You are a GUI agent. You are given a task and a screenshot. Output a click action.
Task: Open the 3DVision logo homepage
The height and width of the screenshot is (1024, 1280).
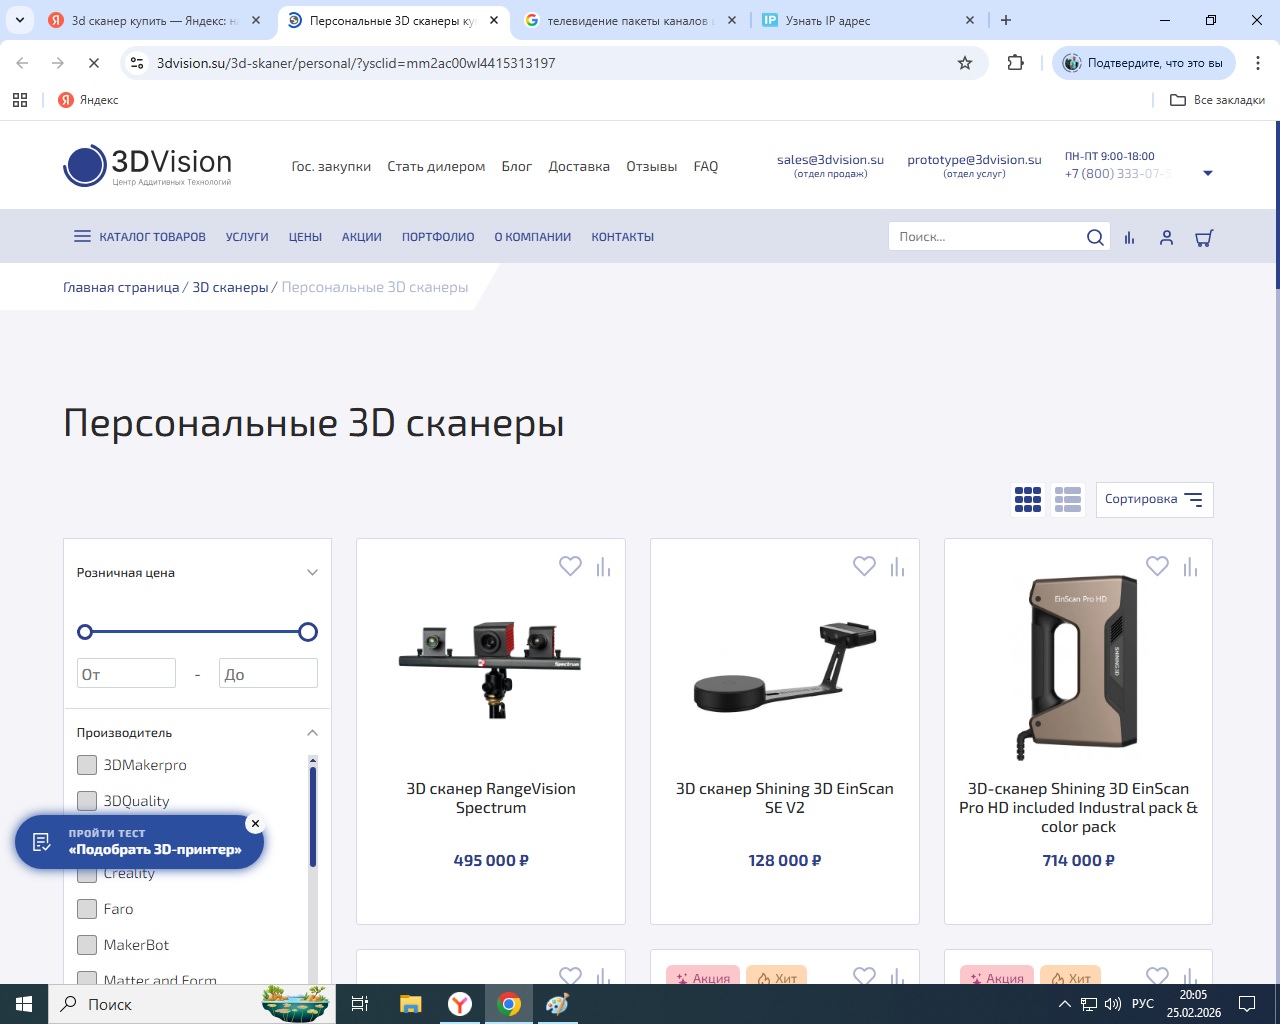click(148, 166)
